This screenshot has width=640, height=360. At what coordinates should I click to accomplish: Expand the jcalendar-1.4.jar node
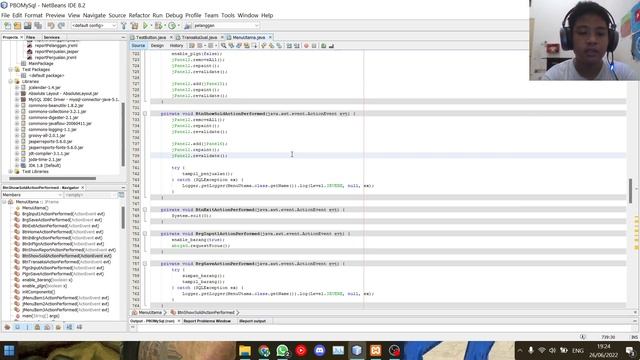point(17,87)
